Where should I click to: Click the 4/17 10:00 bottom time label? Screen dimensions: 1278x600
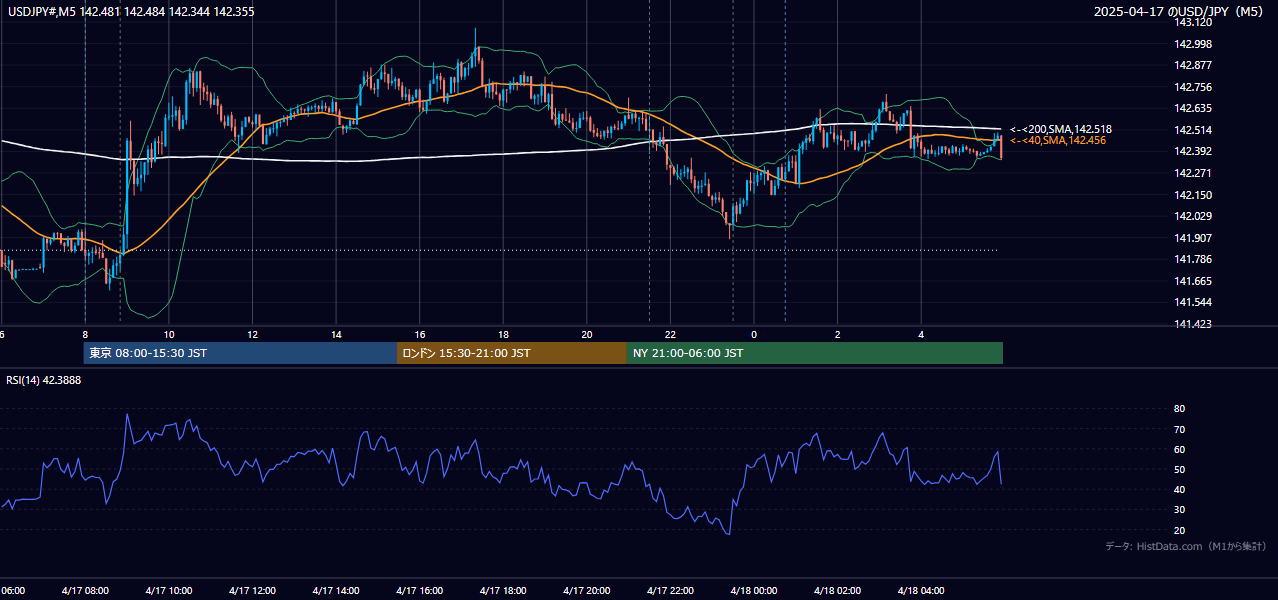click(x=168, y=590)
